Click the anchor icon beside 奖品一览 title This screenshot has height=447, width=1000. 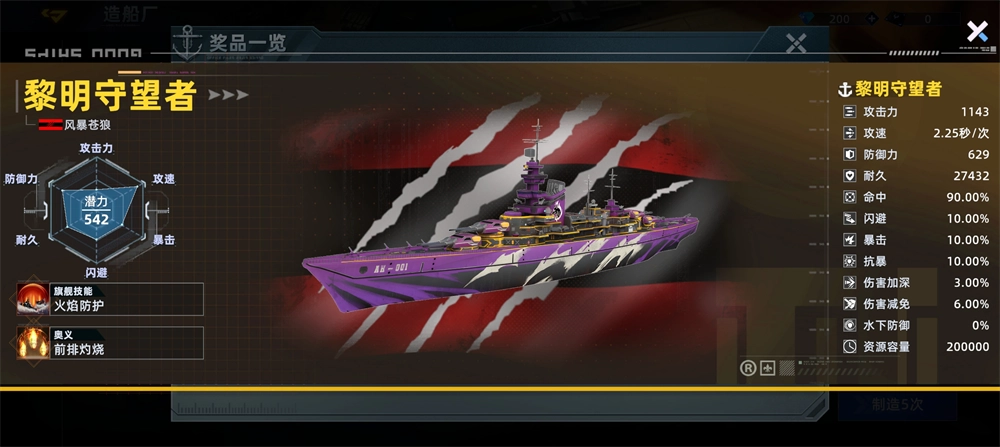188,43
